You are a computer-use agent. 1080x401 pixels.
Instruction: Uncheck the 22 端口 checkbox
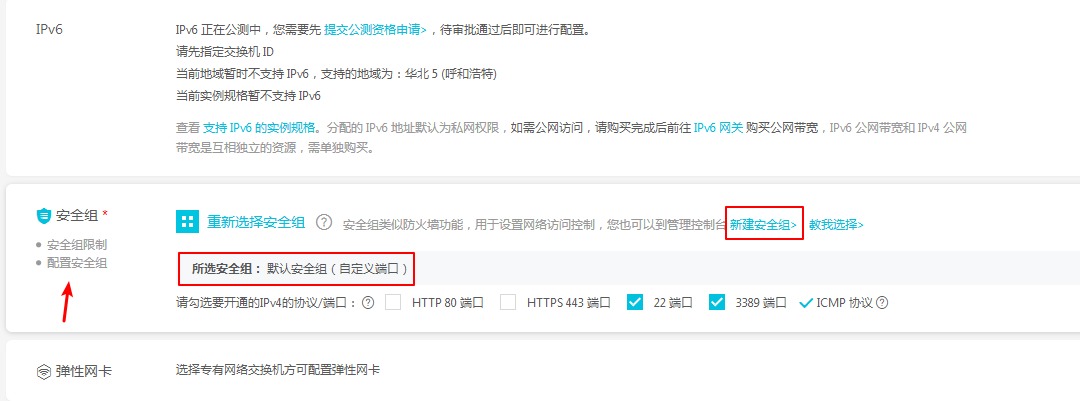point(635,302)
